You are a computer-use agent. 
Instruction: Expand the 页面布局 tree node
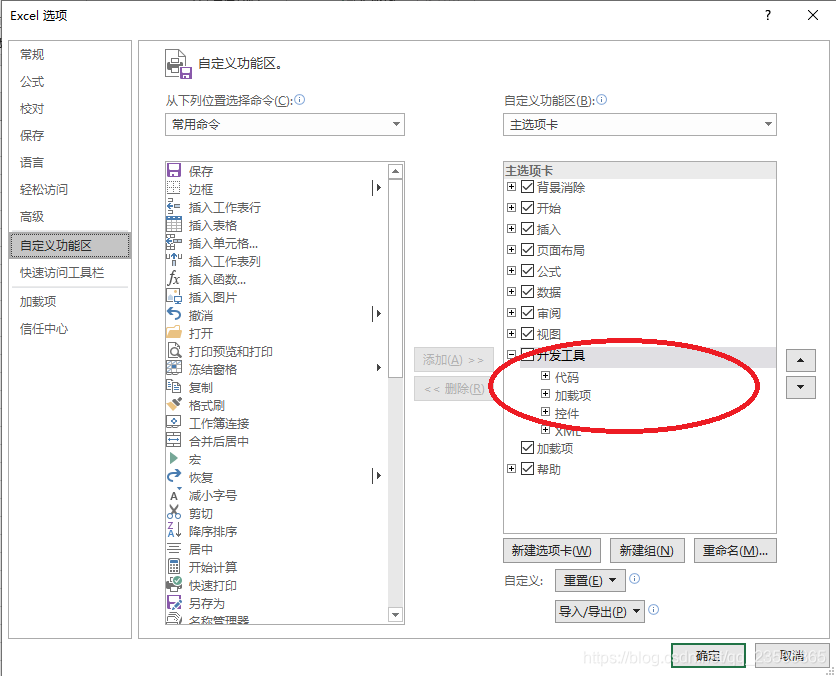[x=511, y=250]
